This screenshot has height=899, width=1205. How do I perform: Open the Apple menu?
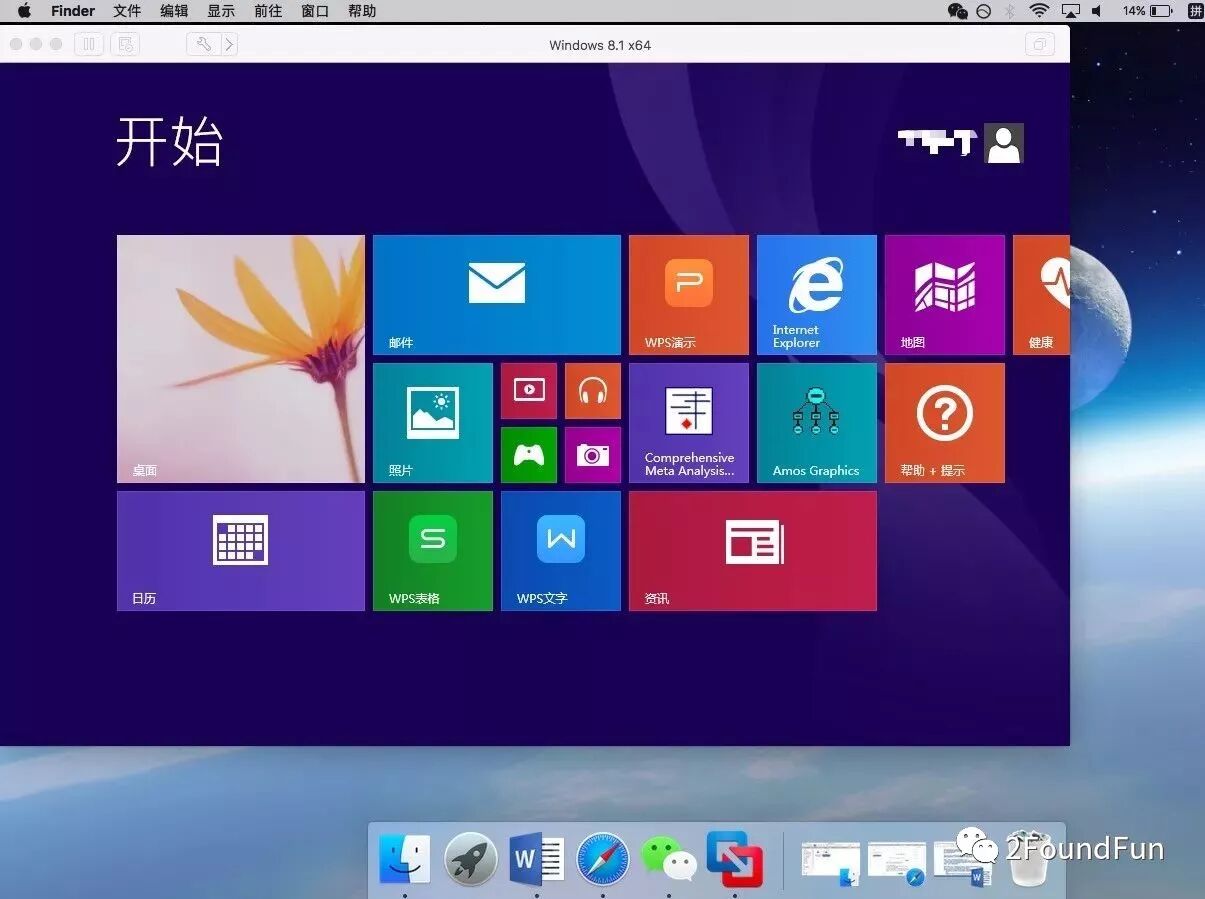(x=24, y=11)
